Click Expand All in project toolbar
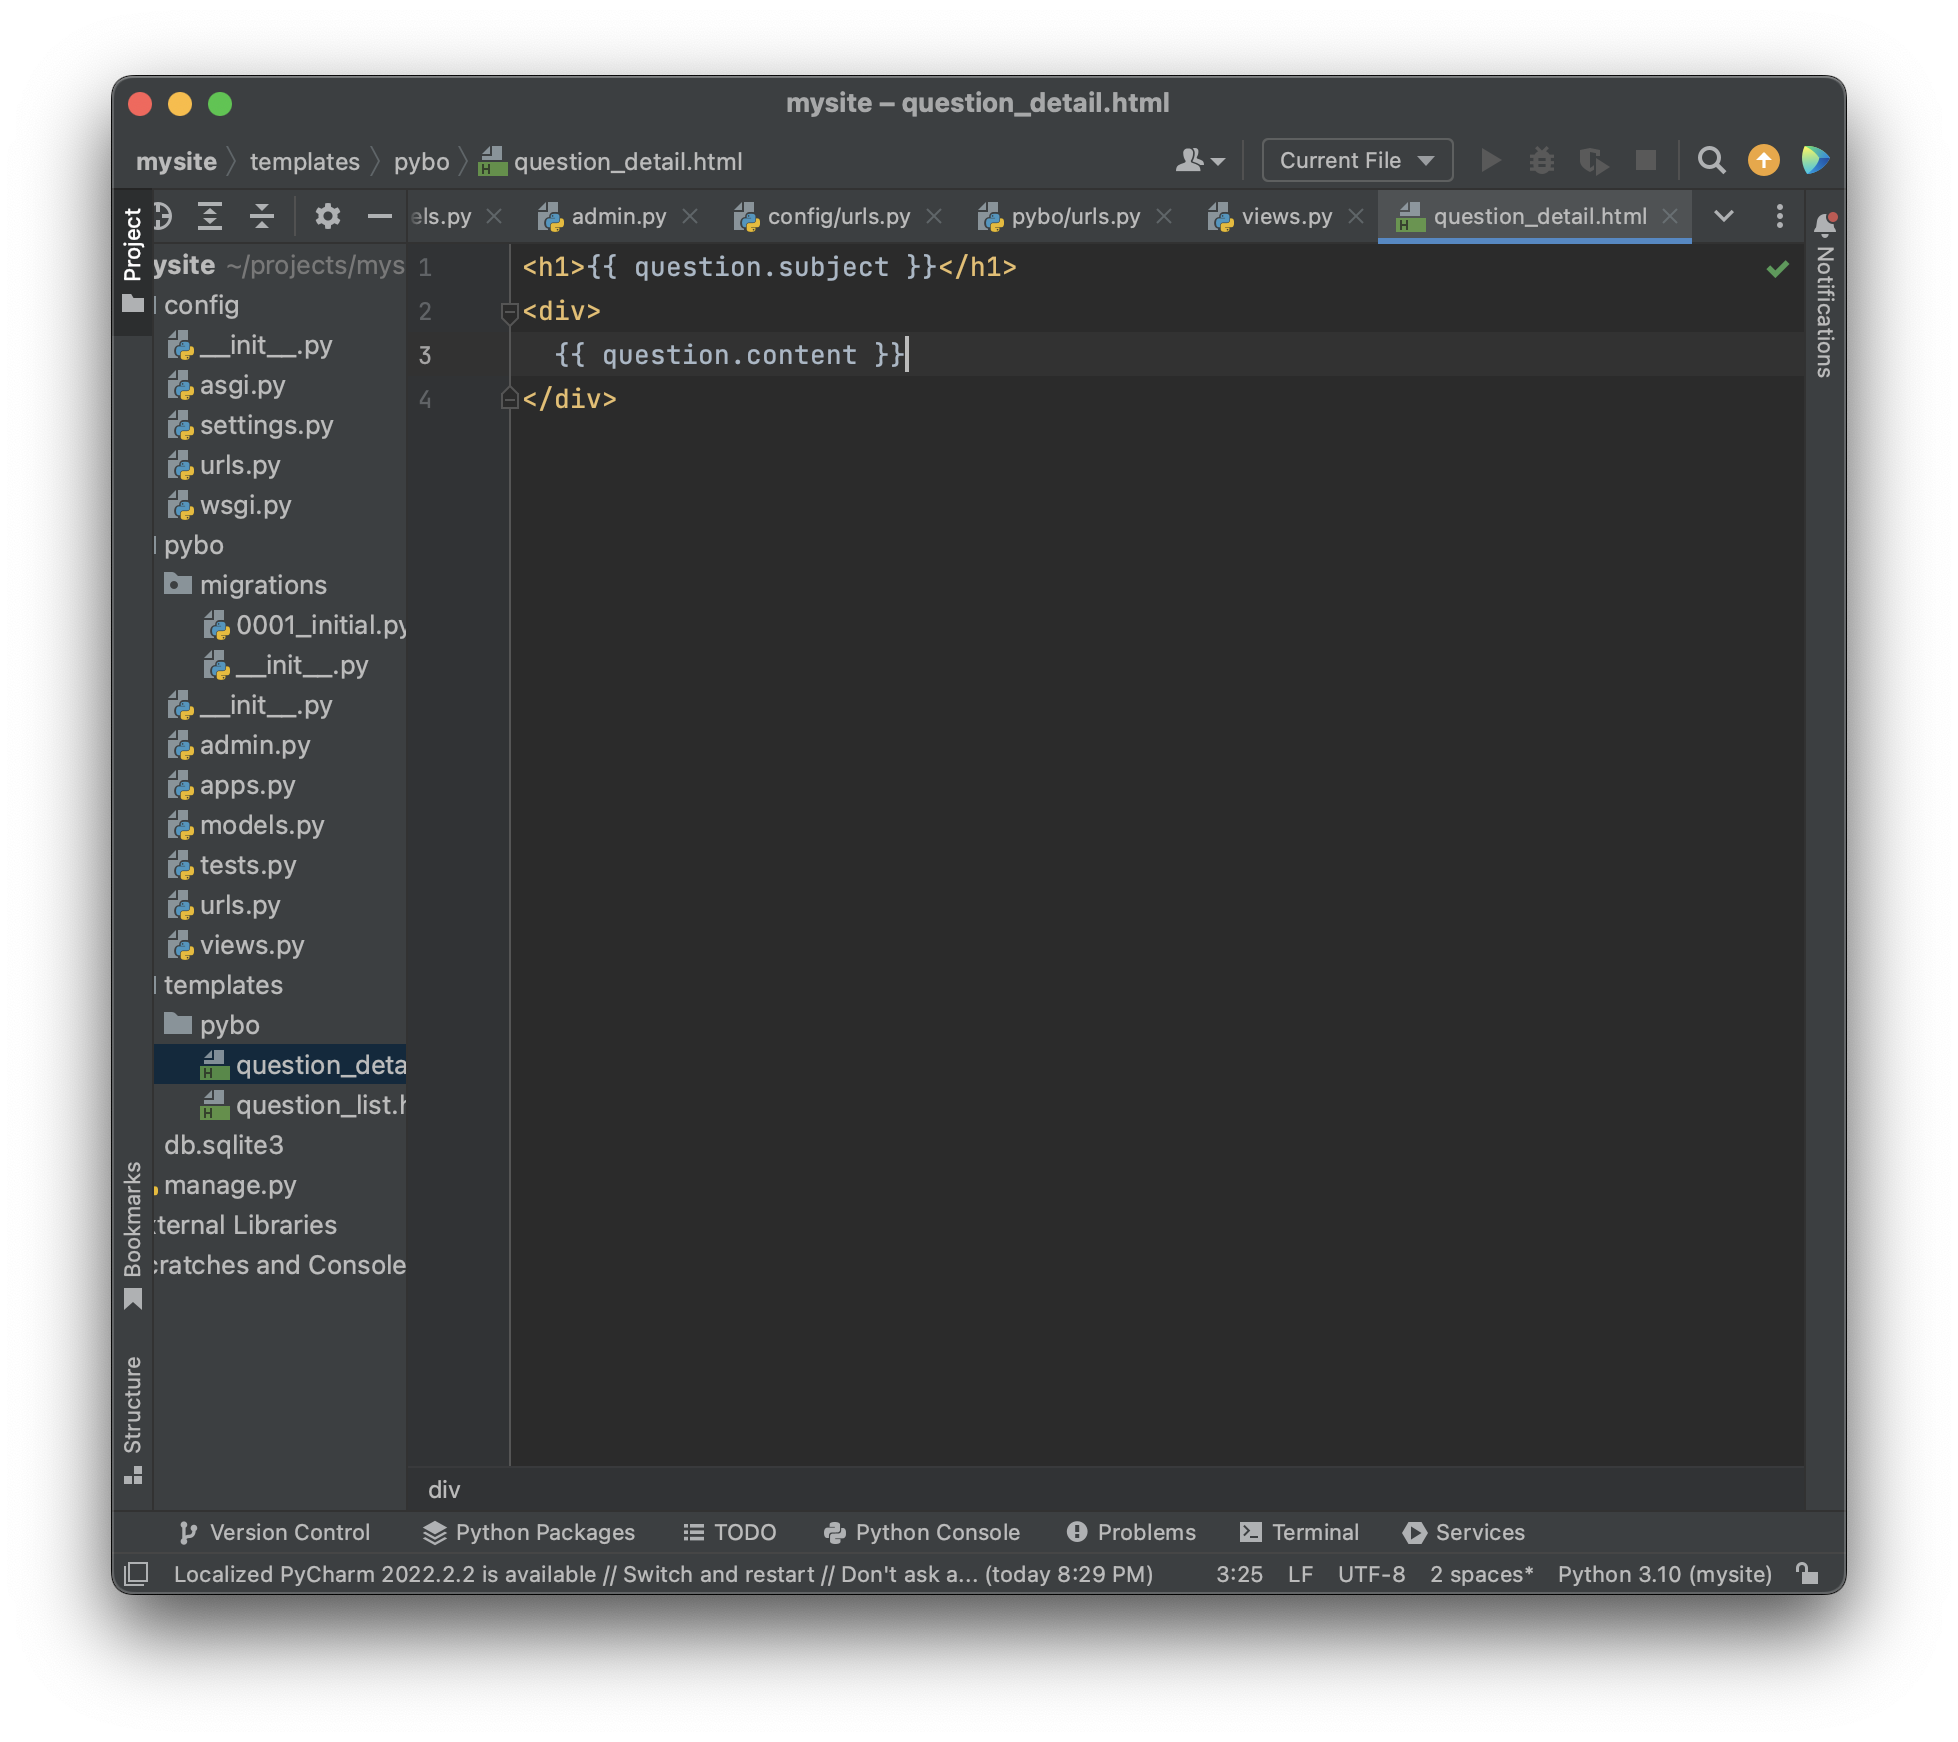The image size is (1958, 1742). tap(210, 216)
